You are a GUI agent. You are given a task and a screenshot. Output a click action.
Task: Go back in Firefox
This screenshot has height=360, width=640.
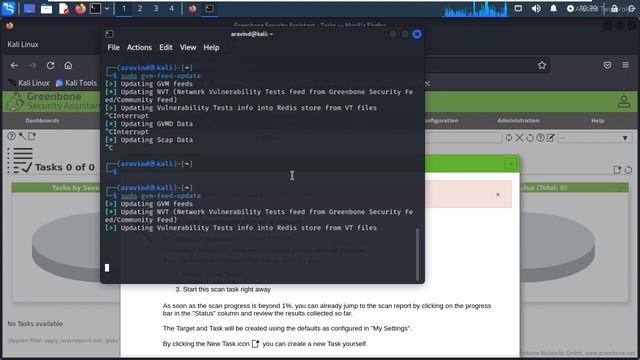pos(15,65)
